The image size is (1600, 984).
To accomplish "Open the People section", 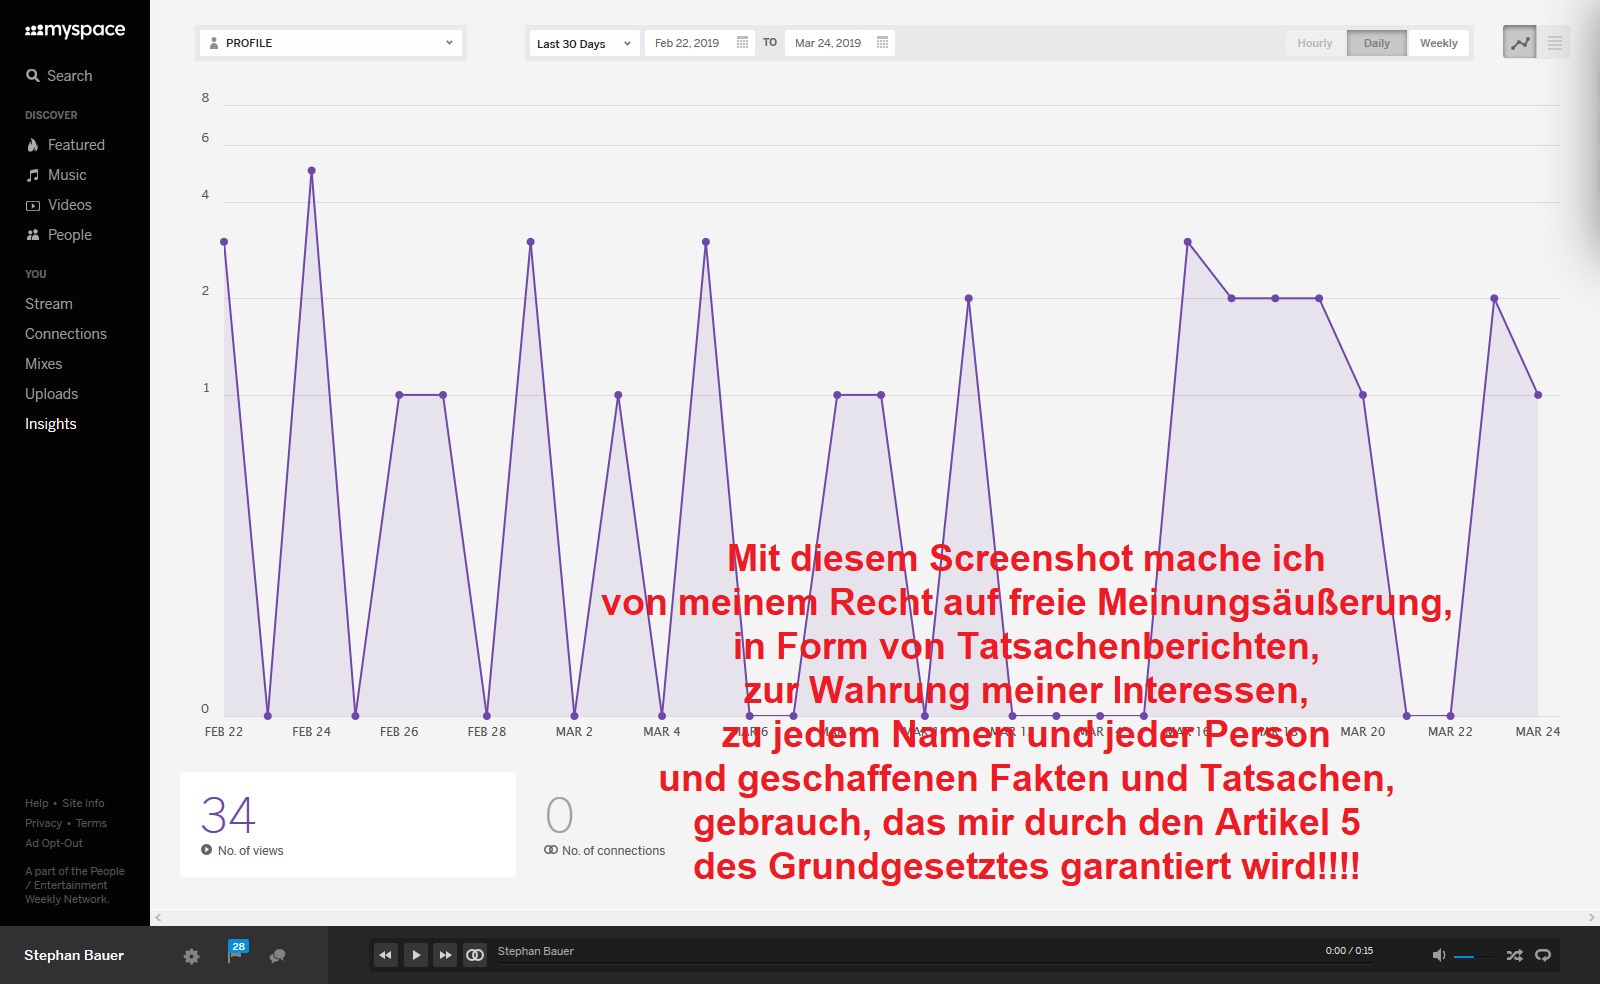I will pyautogui.click(x=70, y=235).
